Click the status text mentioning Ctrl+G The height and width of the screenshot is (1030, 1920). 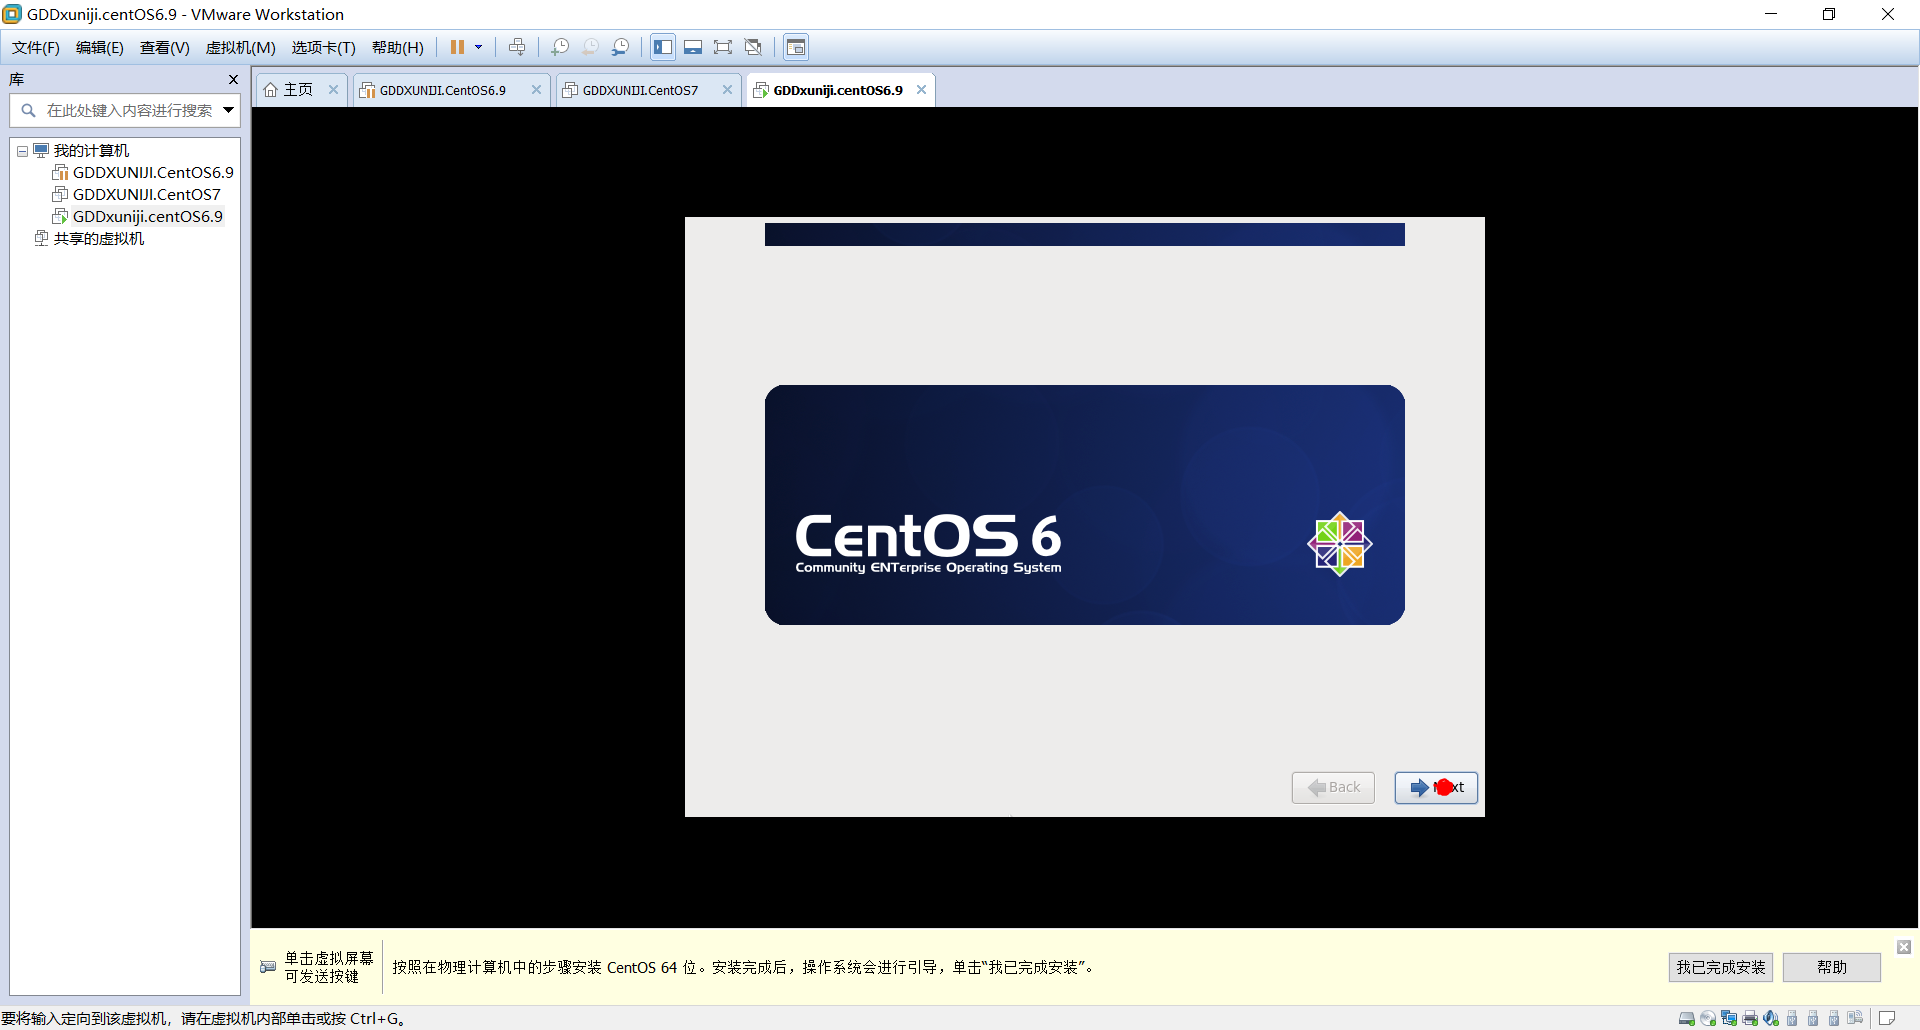point(203,1018)
